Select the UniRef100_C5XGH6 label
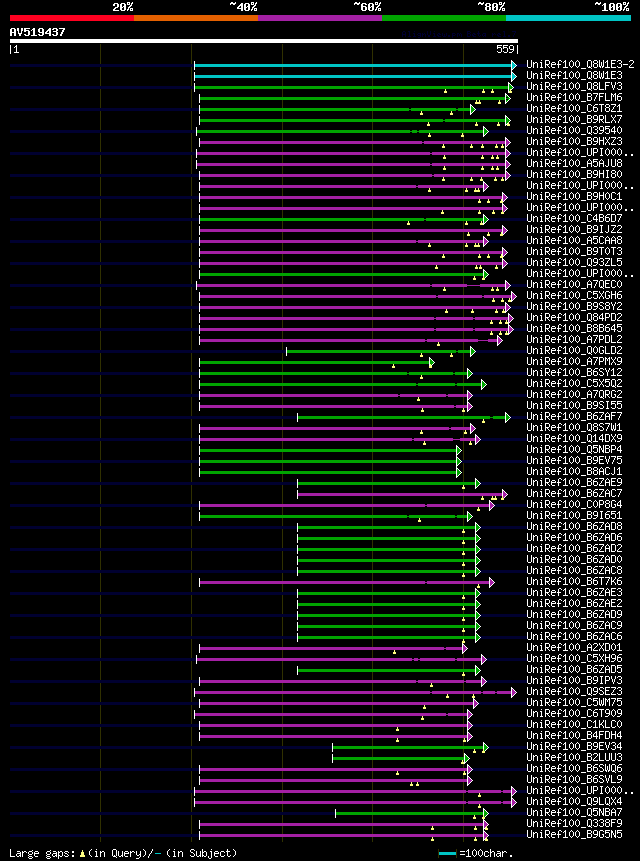 575,295
